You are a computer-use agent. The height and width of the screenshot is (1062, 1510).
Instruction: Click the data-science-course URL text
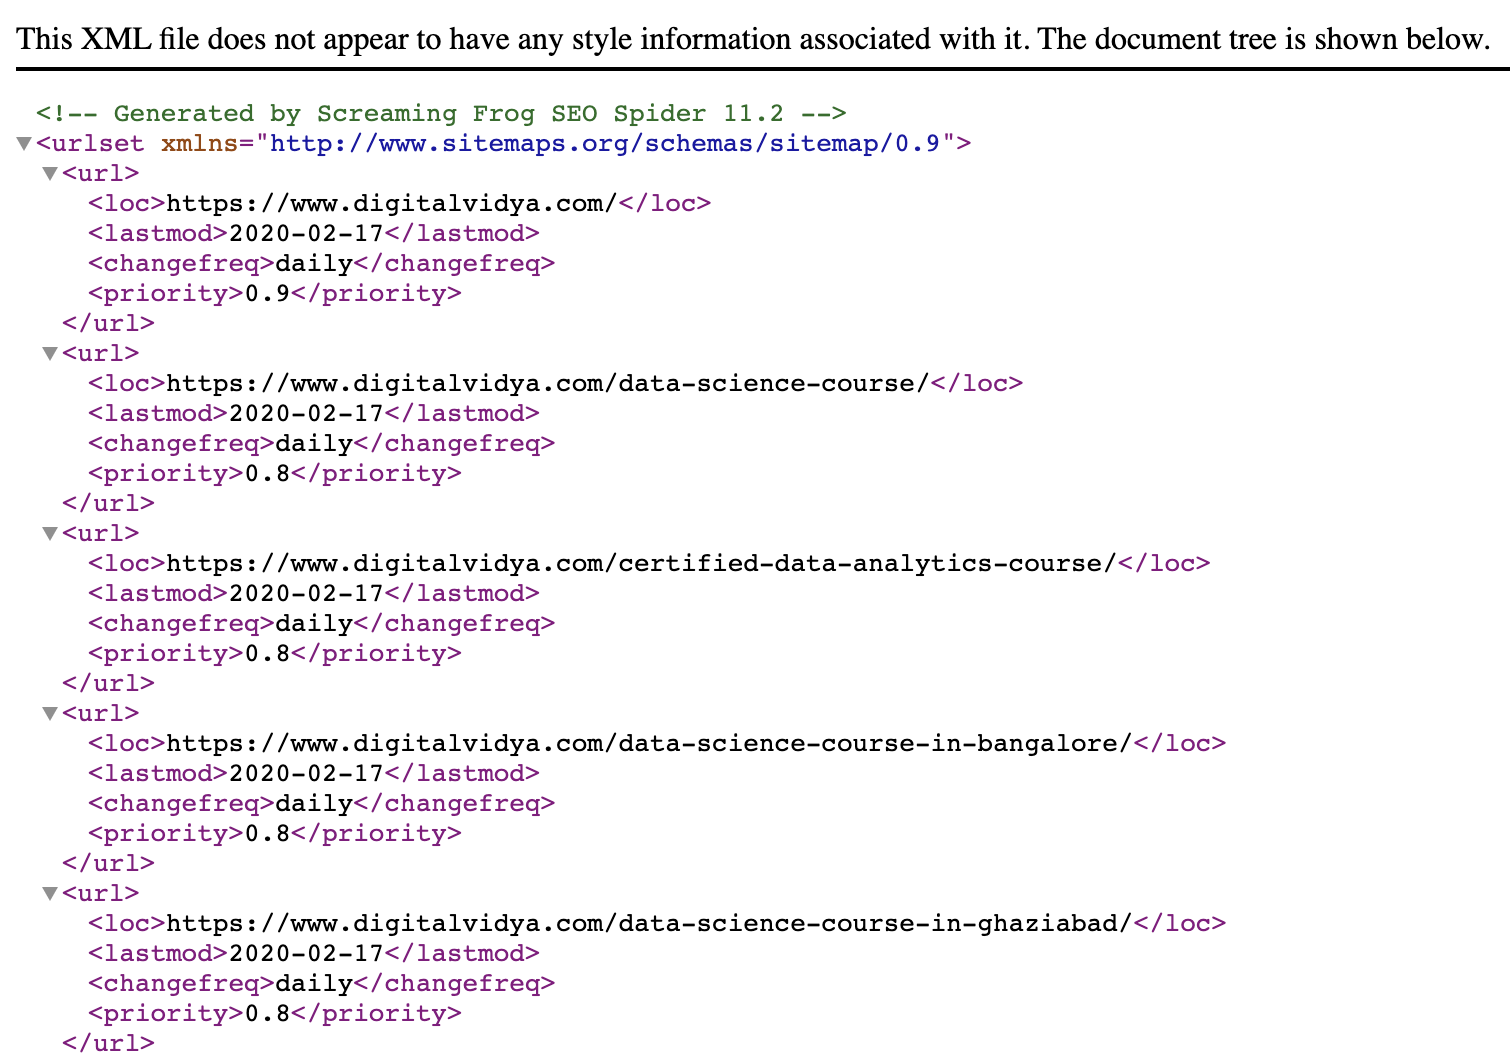click(552, 383)
